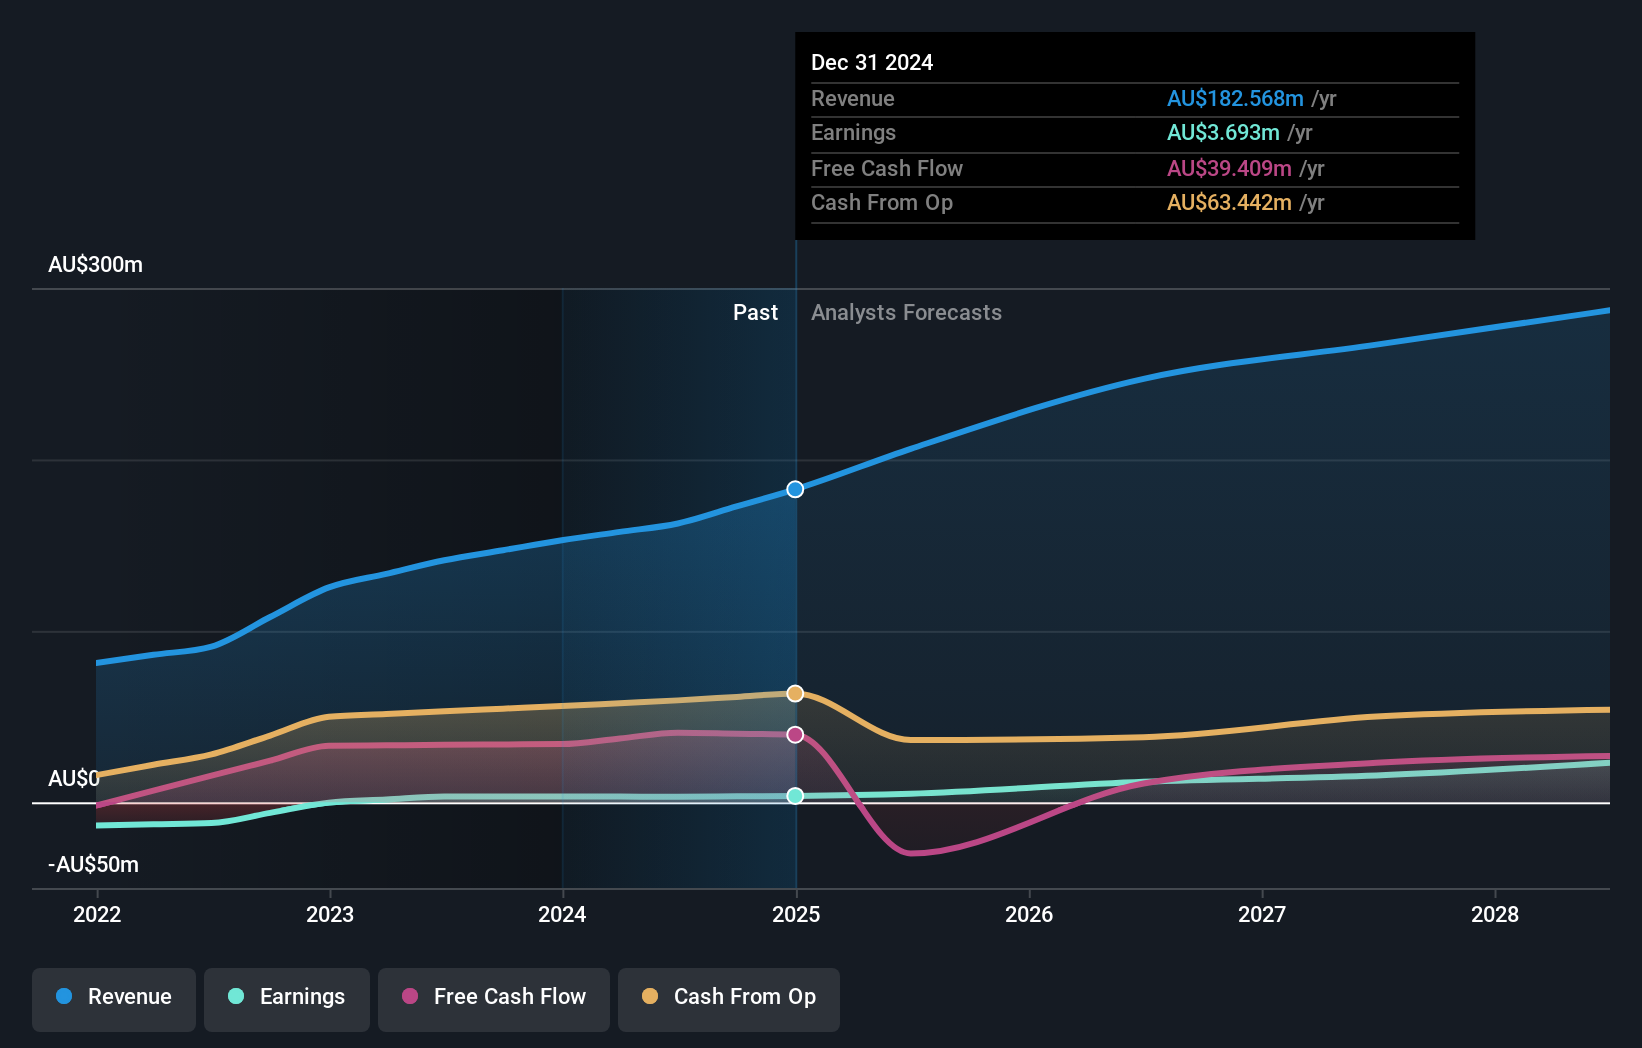Click the AU$182.568m revenue value
The width and height of the screenshot is (1642, 1048).
coord(1235,99)
